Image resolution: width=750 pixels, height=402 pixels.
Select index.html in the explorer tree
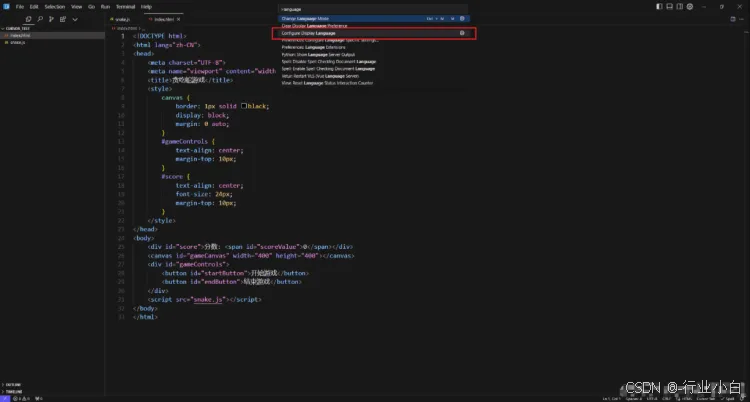(x=52, y=35)
